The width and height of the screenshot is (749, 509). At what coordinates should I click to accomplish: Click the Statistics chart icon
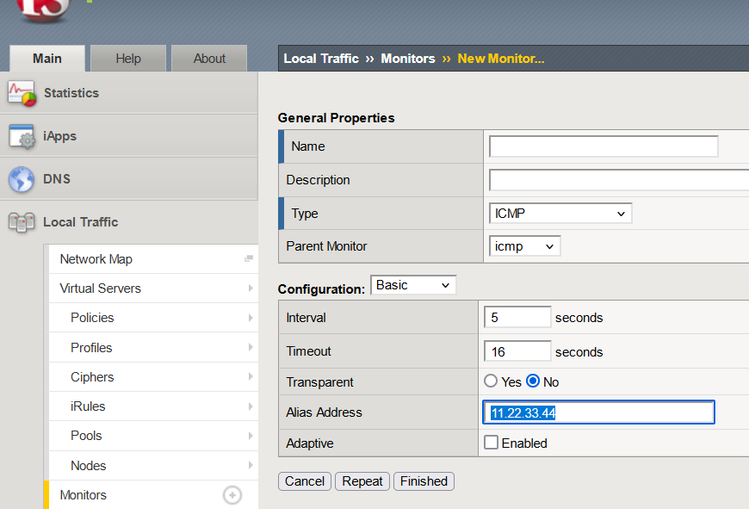pyautogui.click(x=21, y=93)
